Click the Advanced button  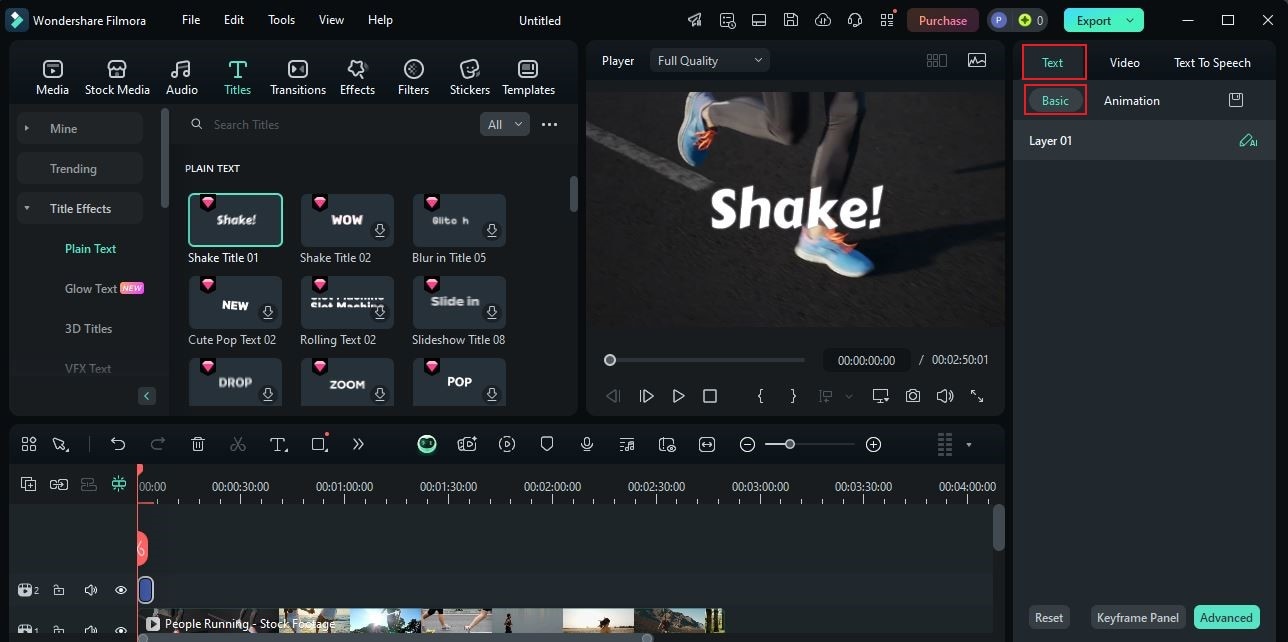pos(1226,617)
